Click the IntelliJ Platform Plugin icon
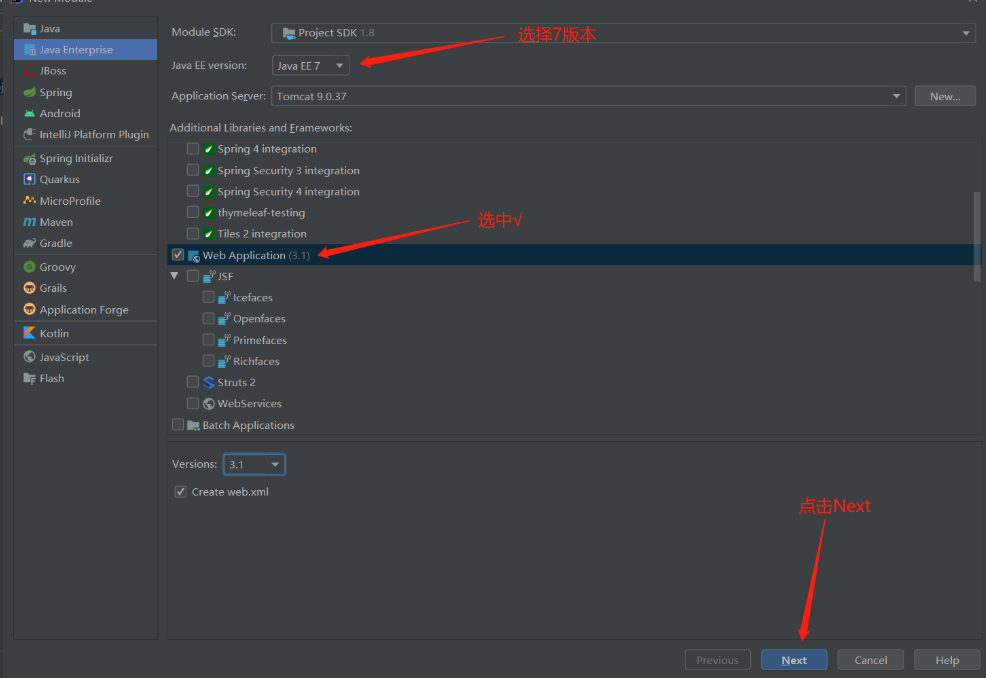Image resolution: width=986 pixels, height=678 pixels. [x=30, y=134]
